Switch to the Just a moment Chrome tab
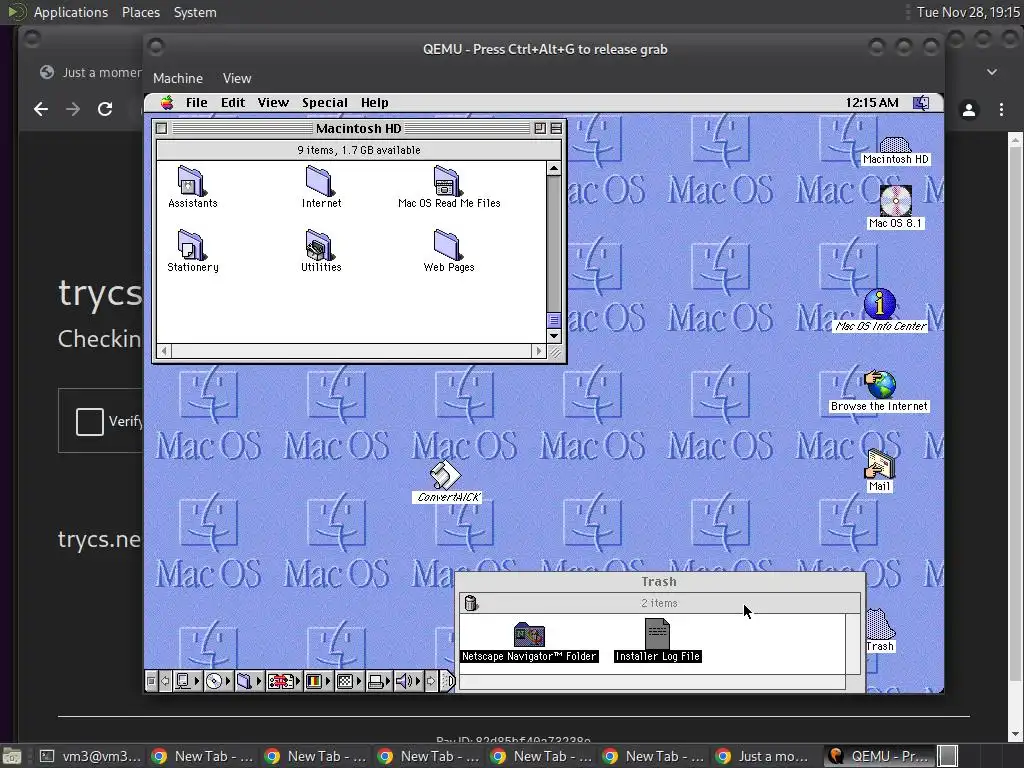Screen dimensions: 1024x768 coord(91,72)
